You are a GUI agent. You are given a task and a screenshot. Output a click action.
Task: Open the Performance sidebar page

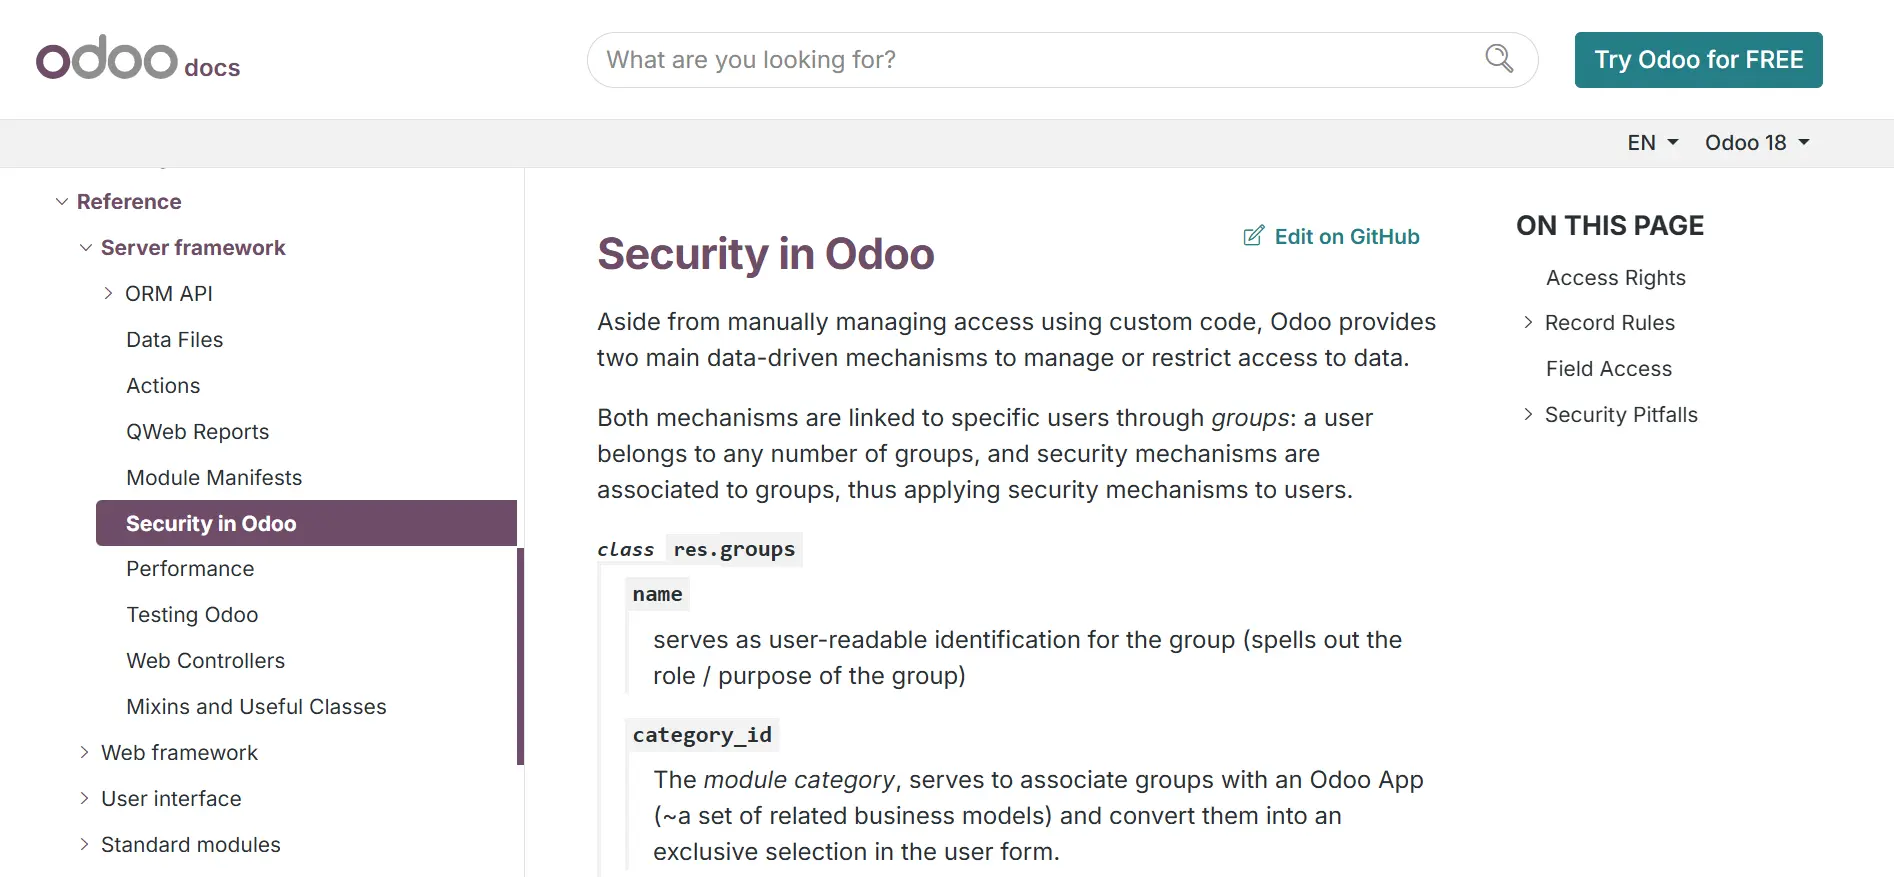click(x=190, y=569)
